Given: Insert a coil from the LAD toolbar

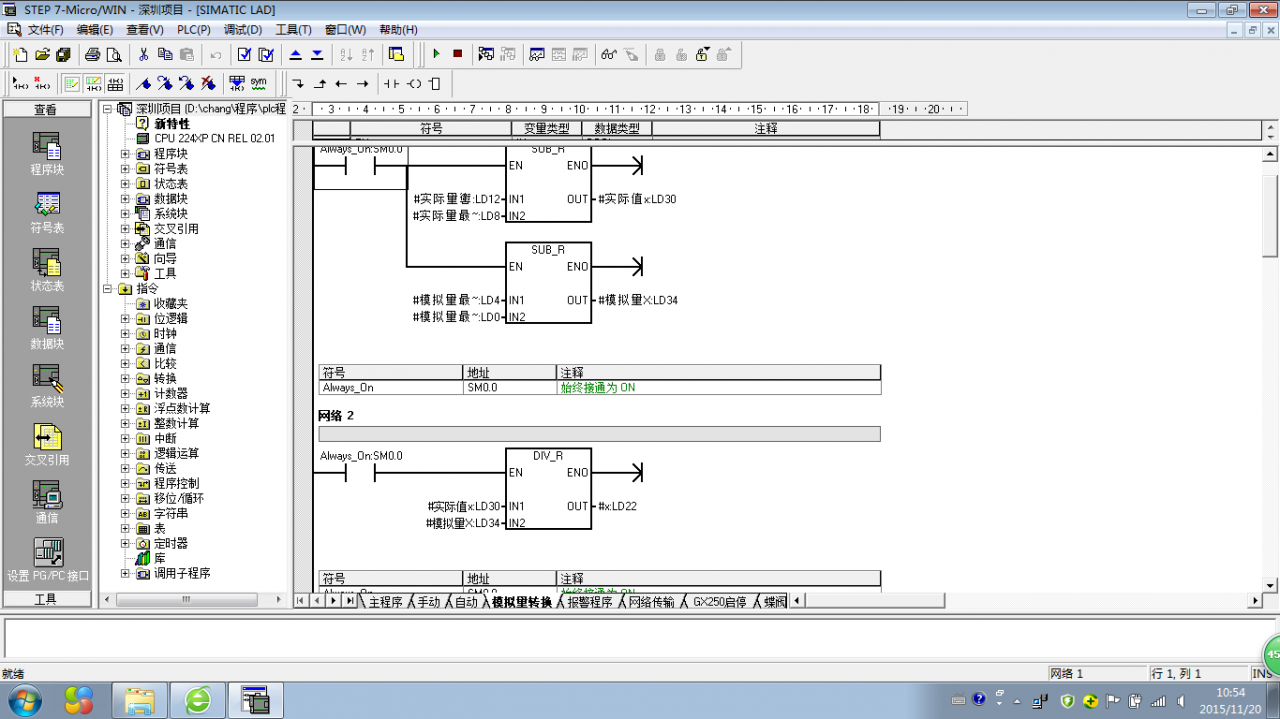Looking at the screenshot, I should (x=414, y=84).
